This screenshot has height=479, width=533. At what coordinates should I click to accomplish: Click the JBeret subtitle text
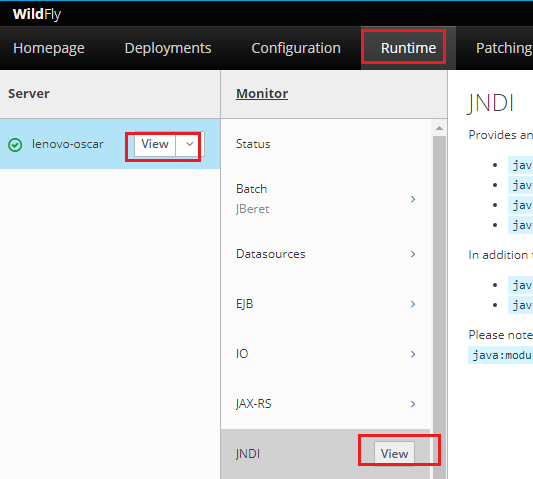[253, 209]
